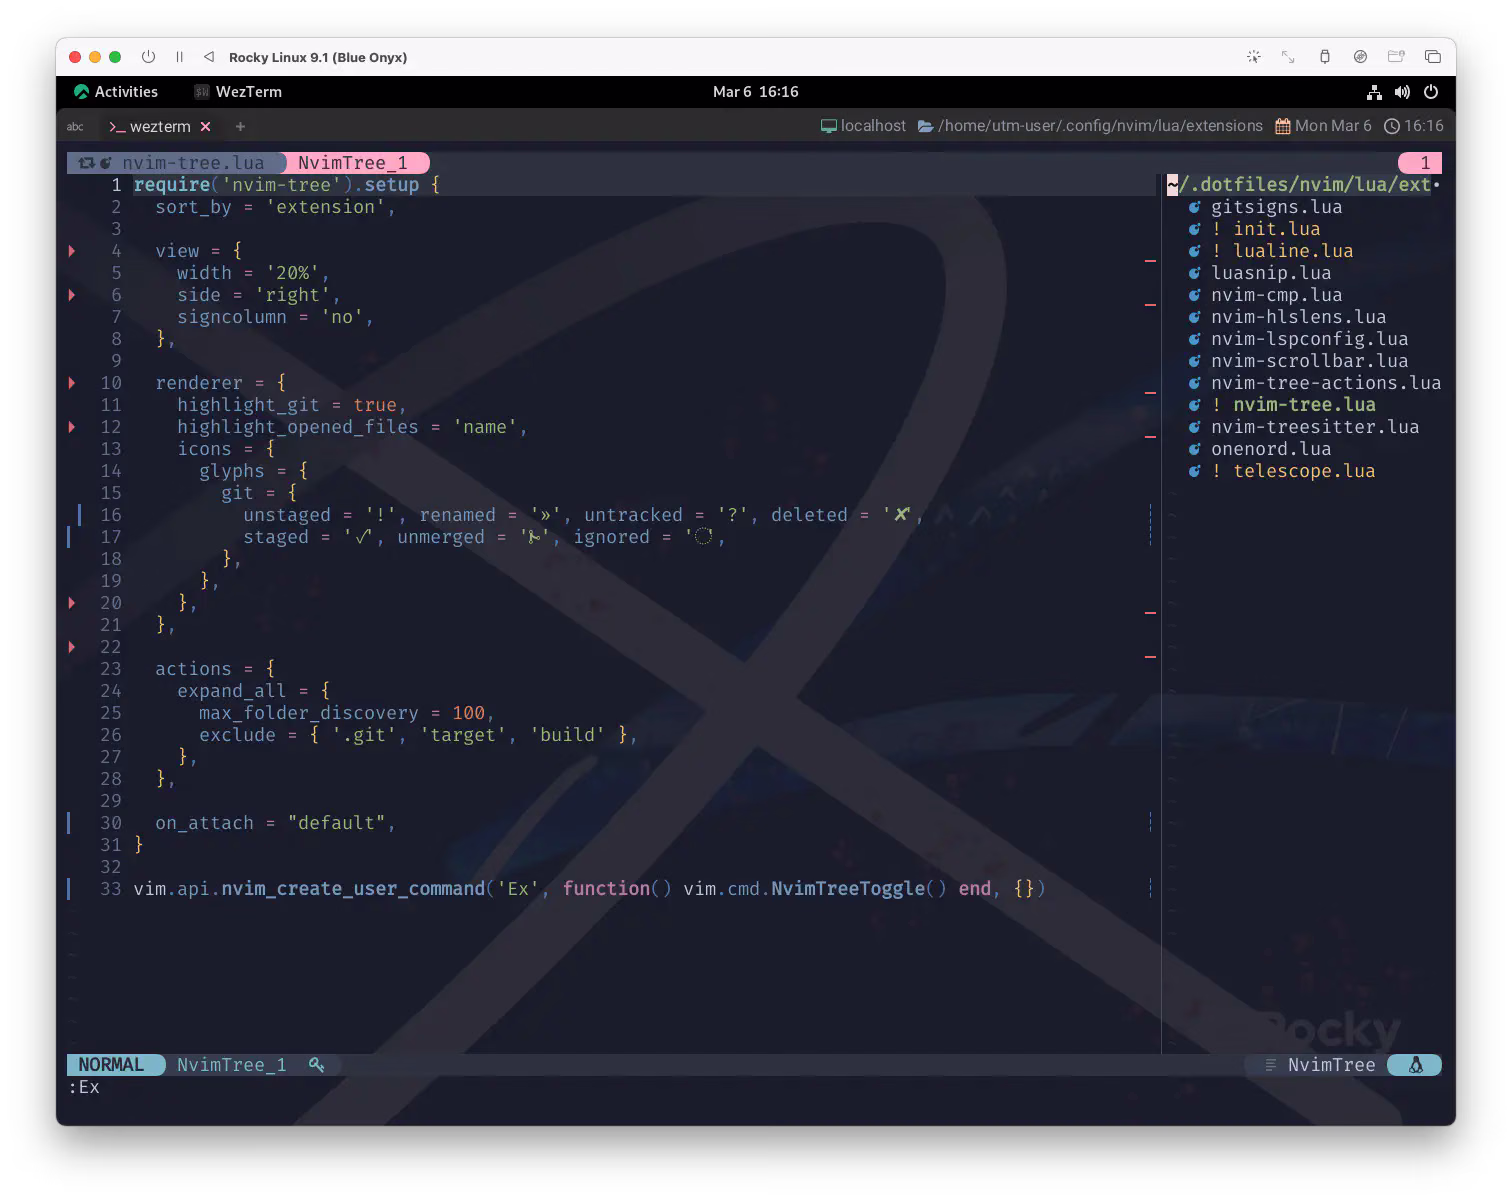
Task: Open the modified nvim-tree.lua tree entry
Action: [1304, 405]
